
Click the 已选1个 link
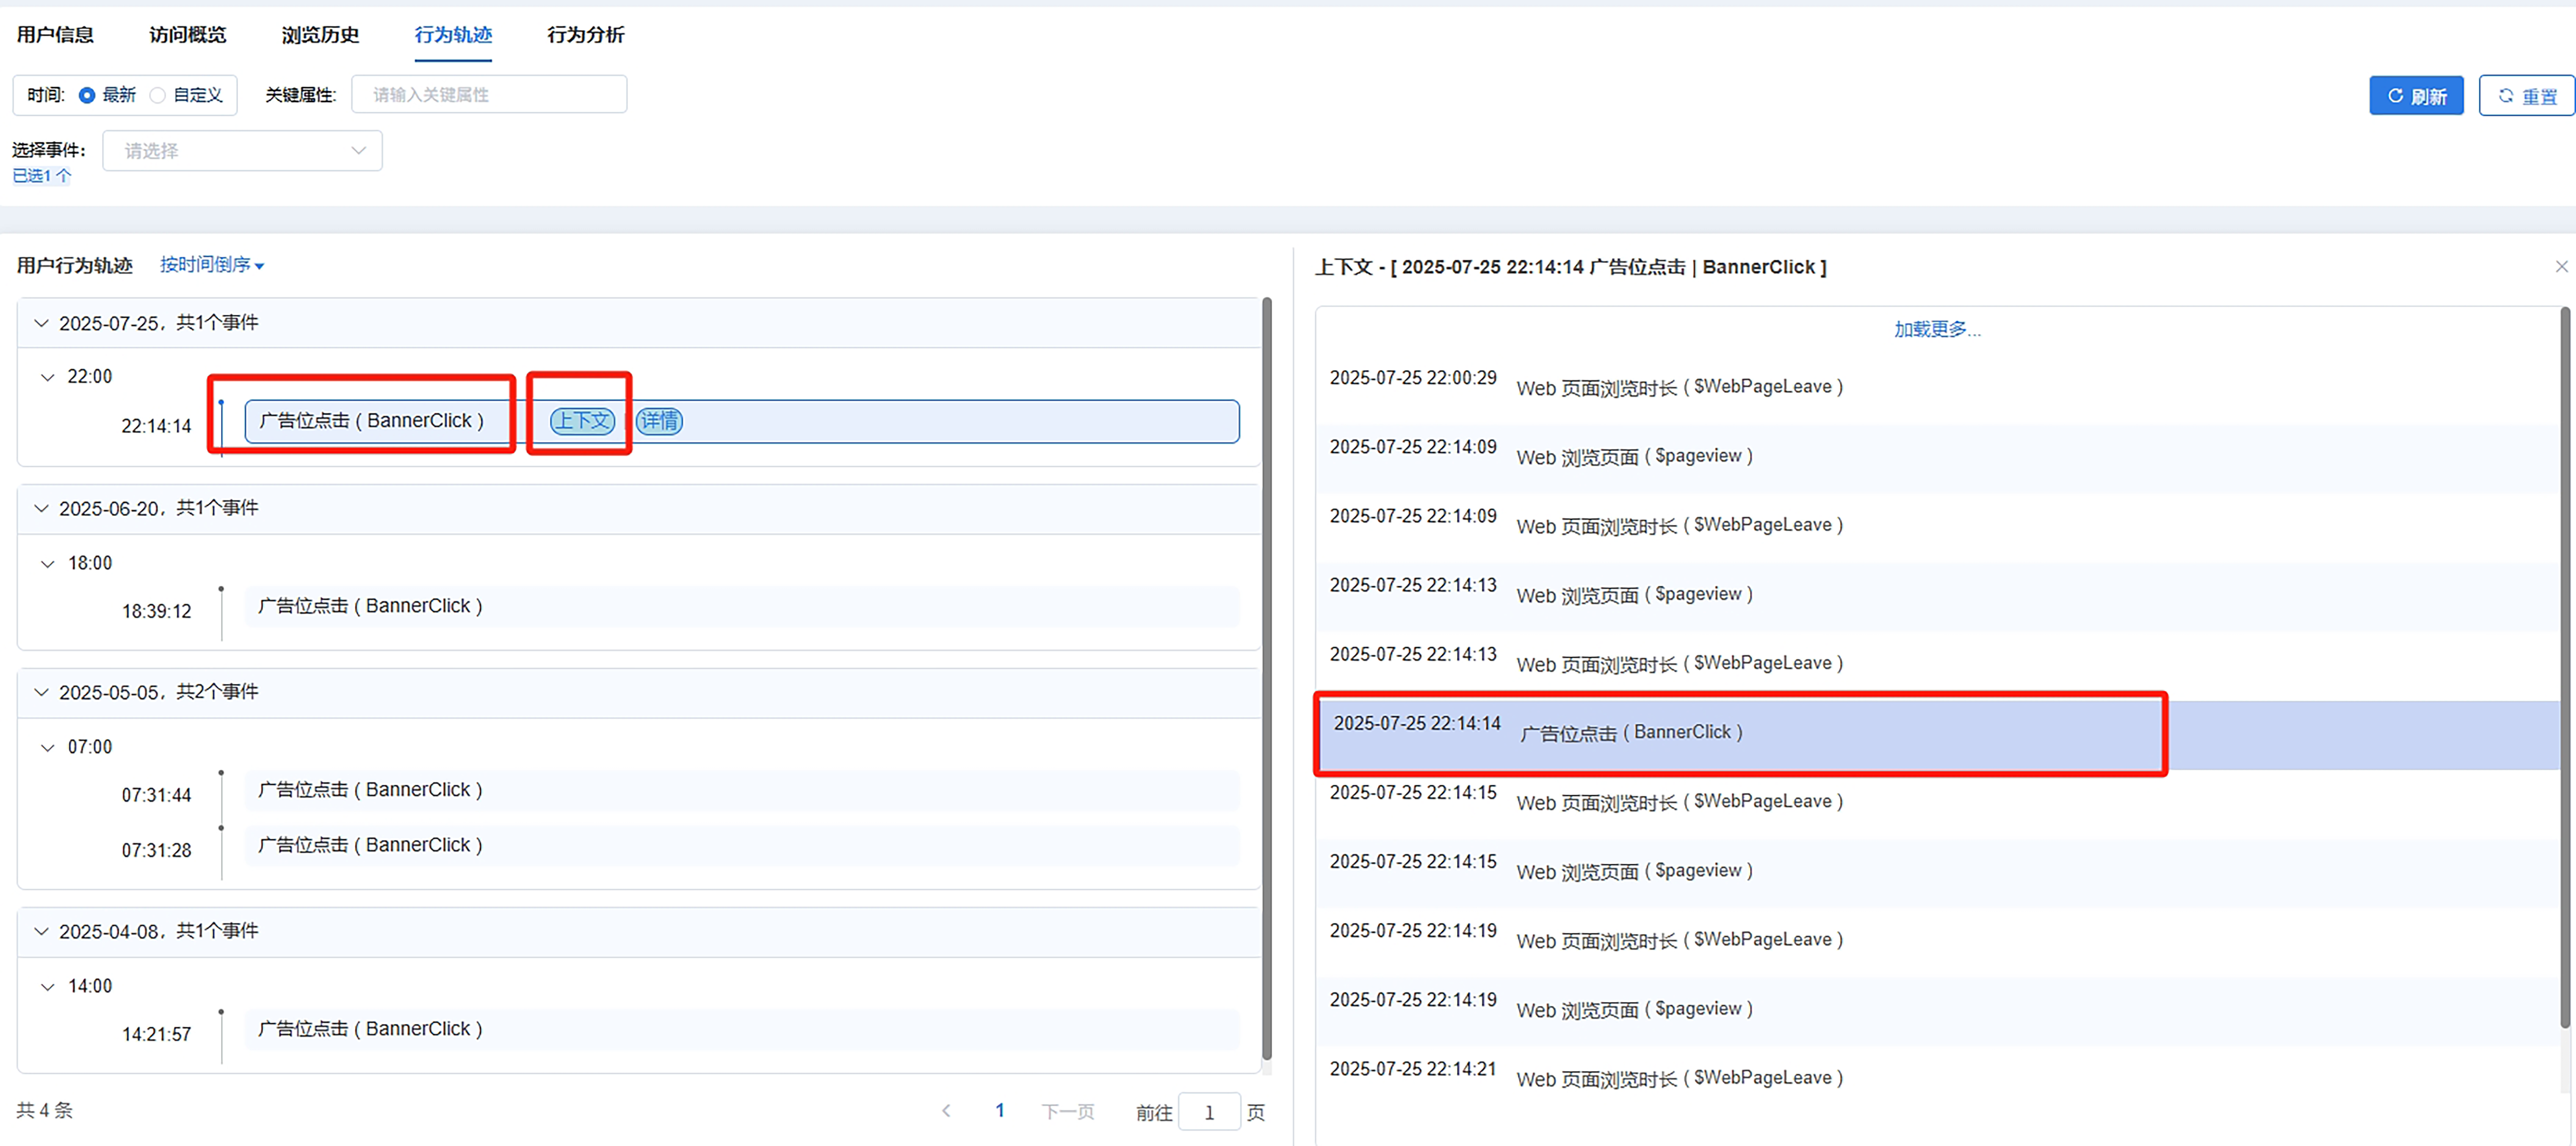click(x=41, y=176)
